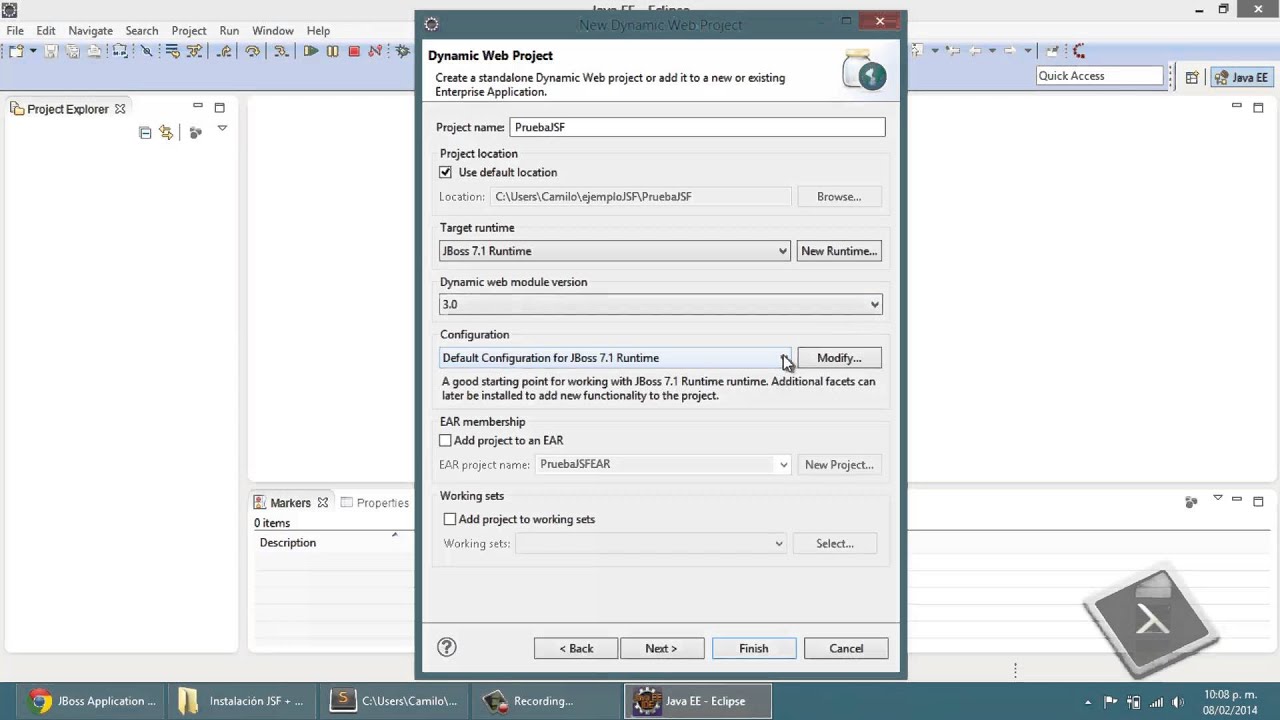Click the Suspend debug toolbar icon

[332, 51]
